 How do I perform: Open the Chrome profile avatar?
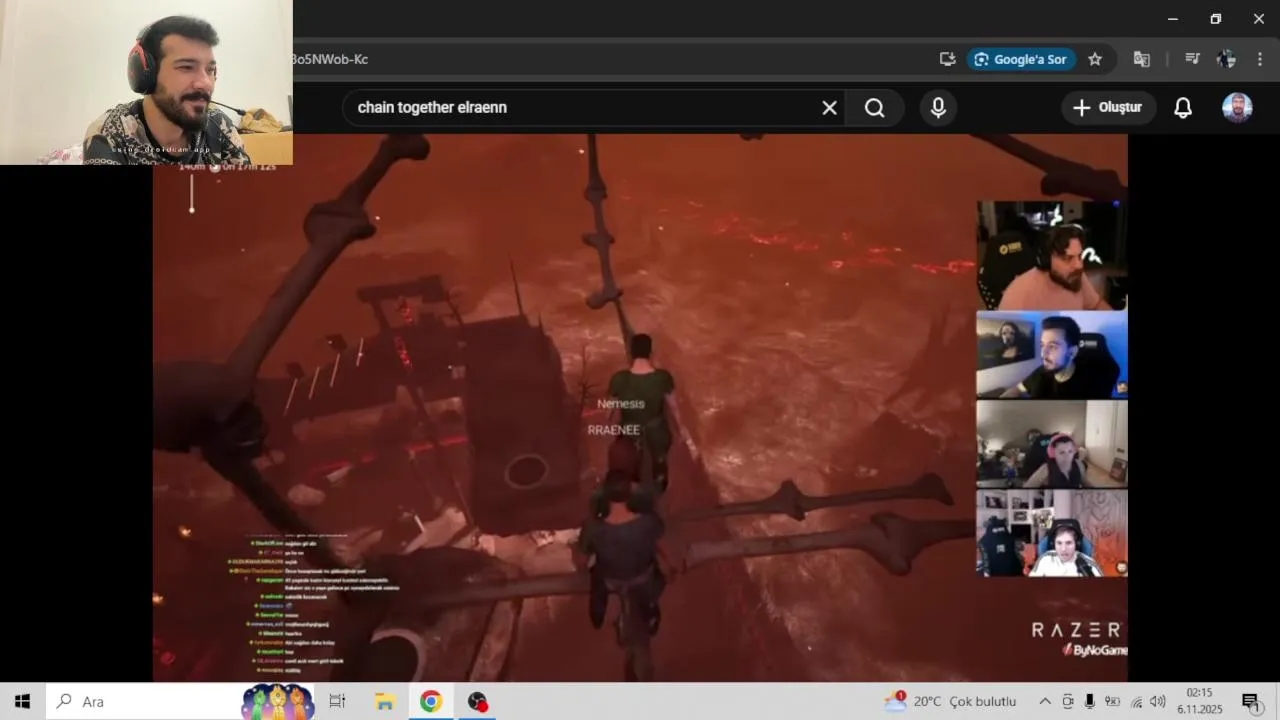point(1226,59)
